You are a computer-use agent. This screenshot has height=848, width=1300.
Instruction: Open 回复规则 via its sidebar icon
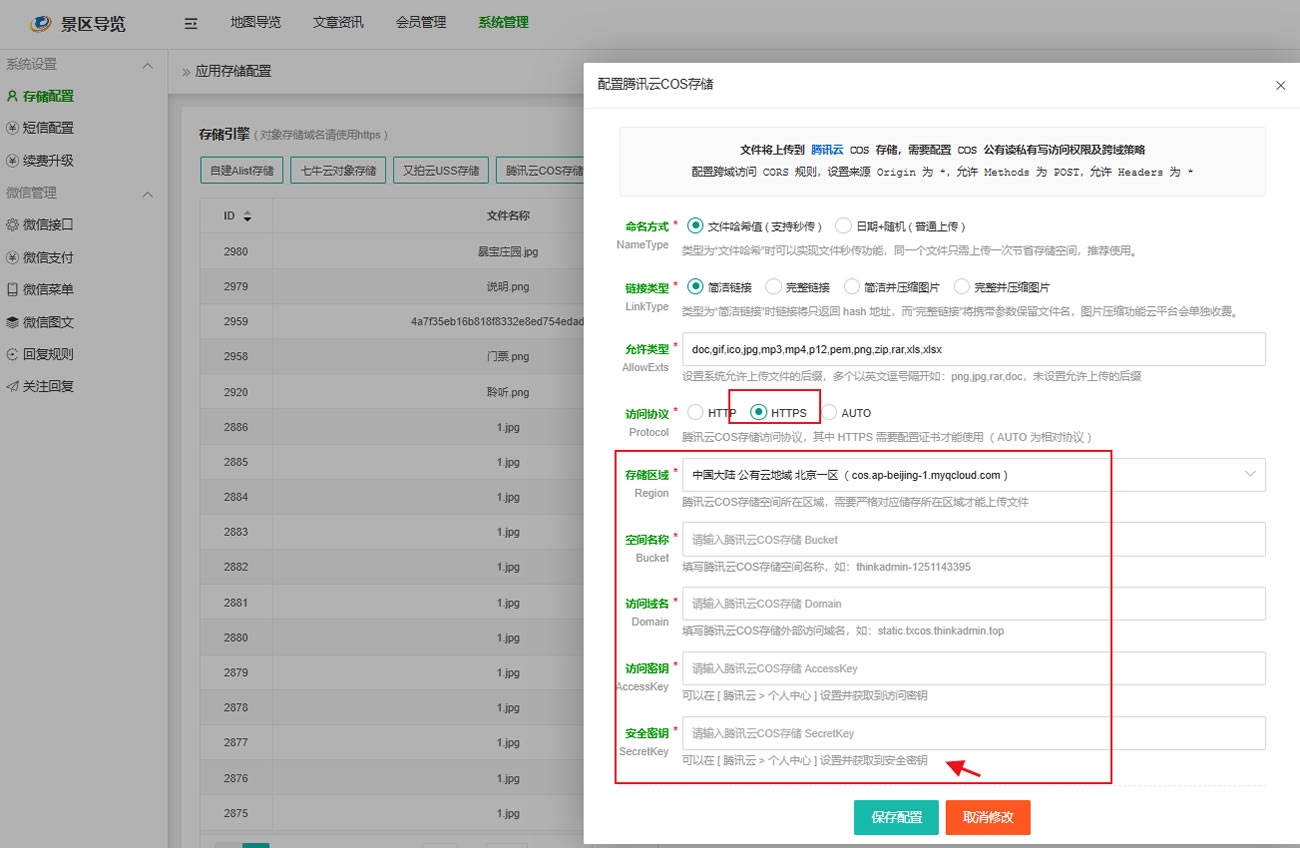pos(12,354)
